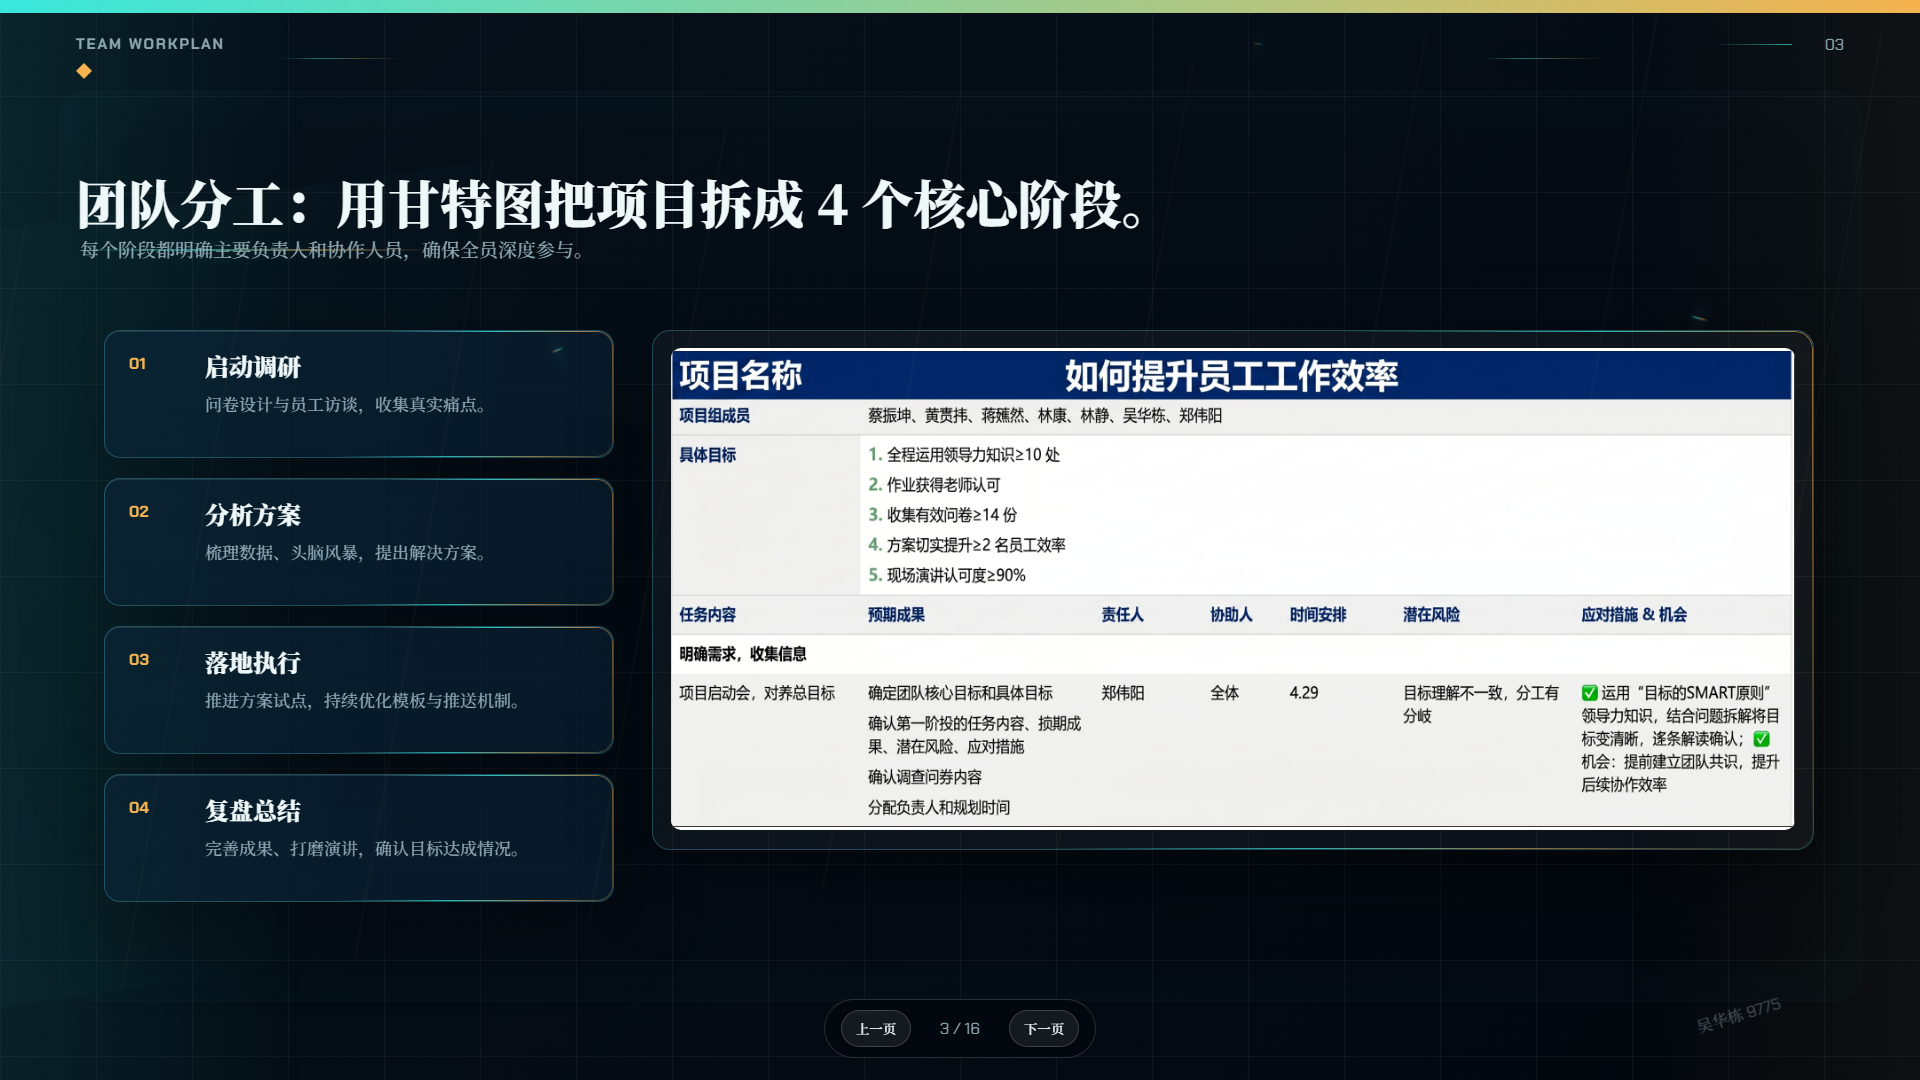Click the orange diamond under TEAM WORKPLAN

(84, 71)
